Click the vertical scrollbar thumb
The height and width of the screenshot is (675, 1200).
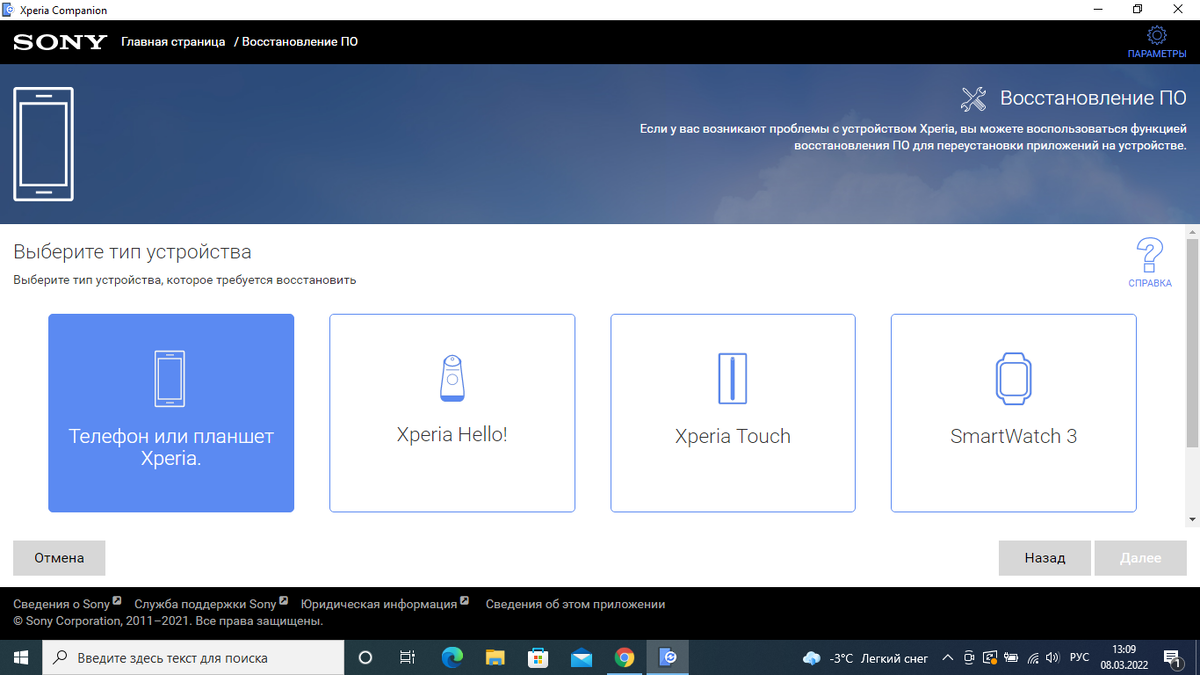tap(1192, 343)
